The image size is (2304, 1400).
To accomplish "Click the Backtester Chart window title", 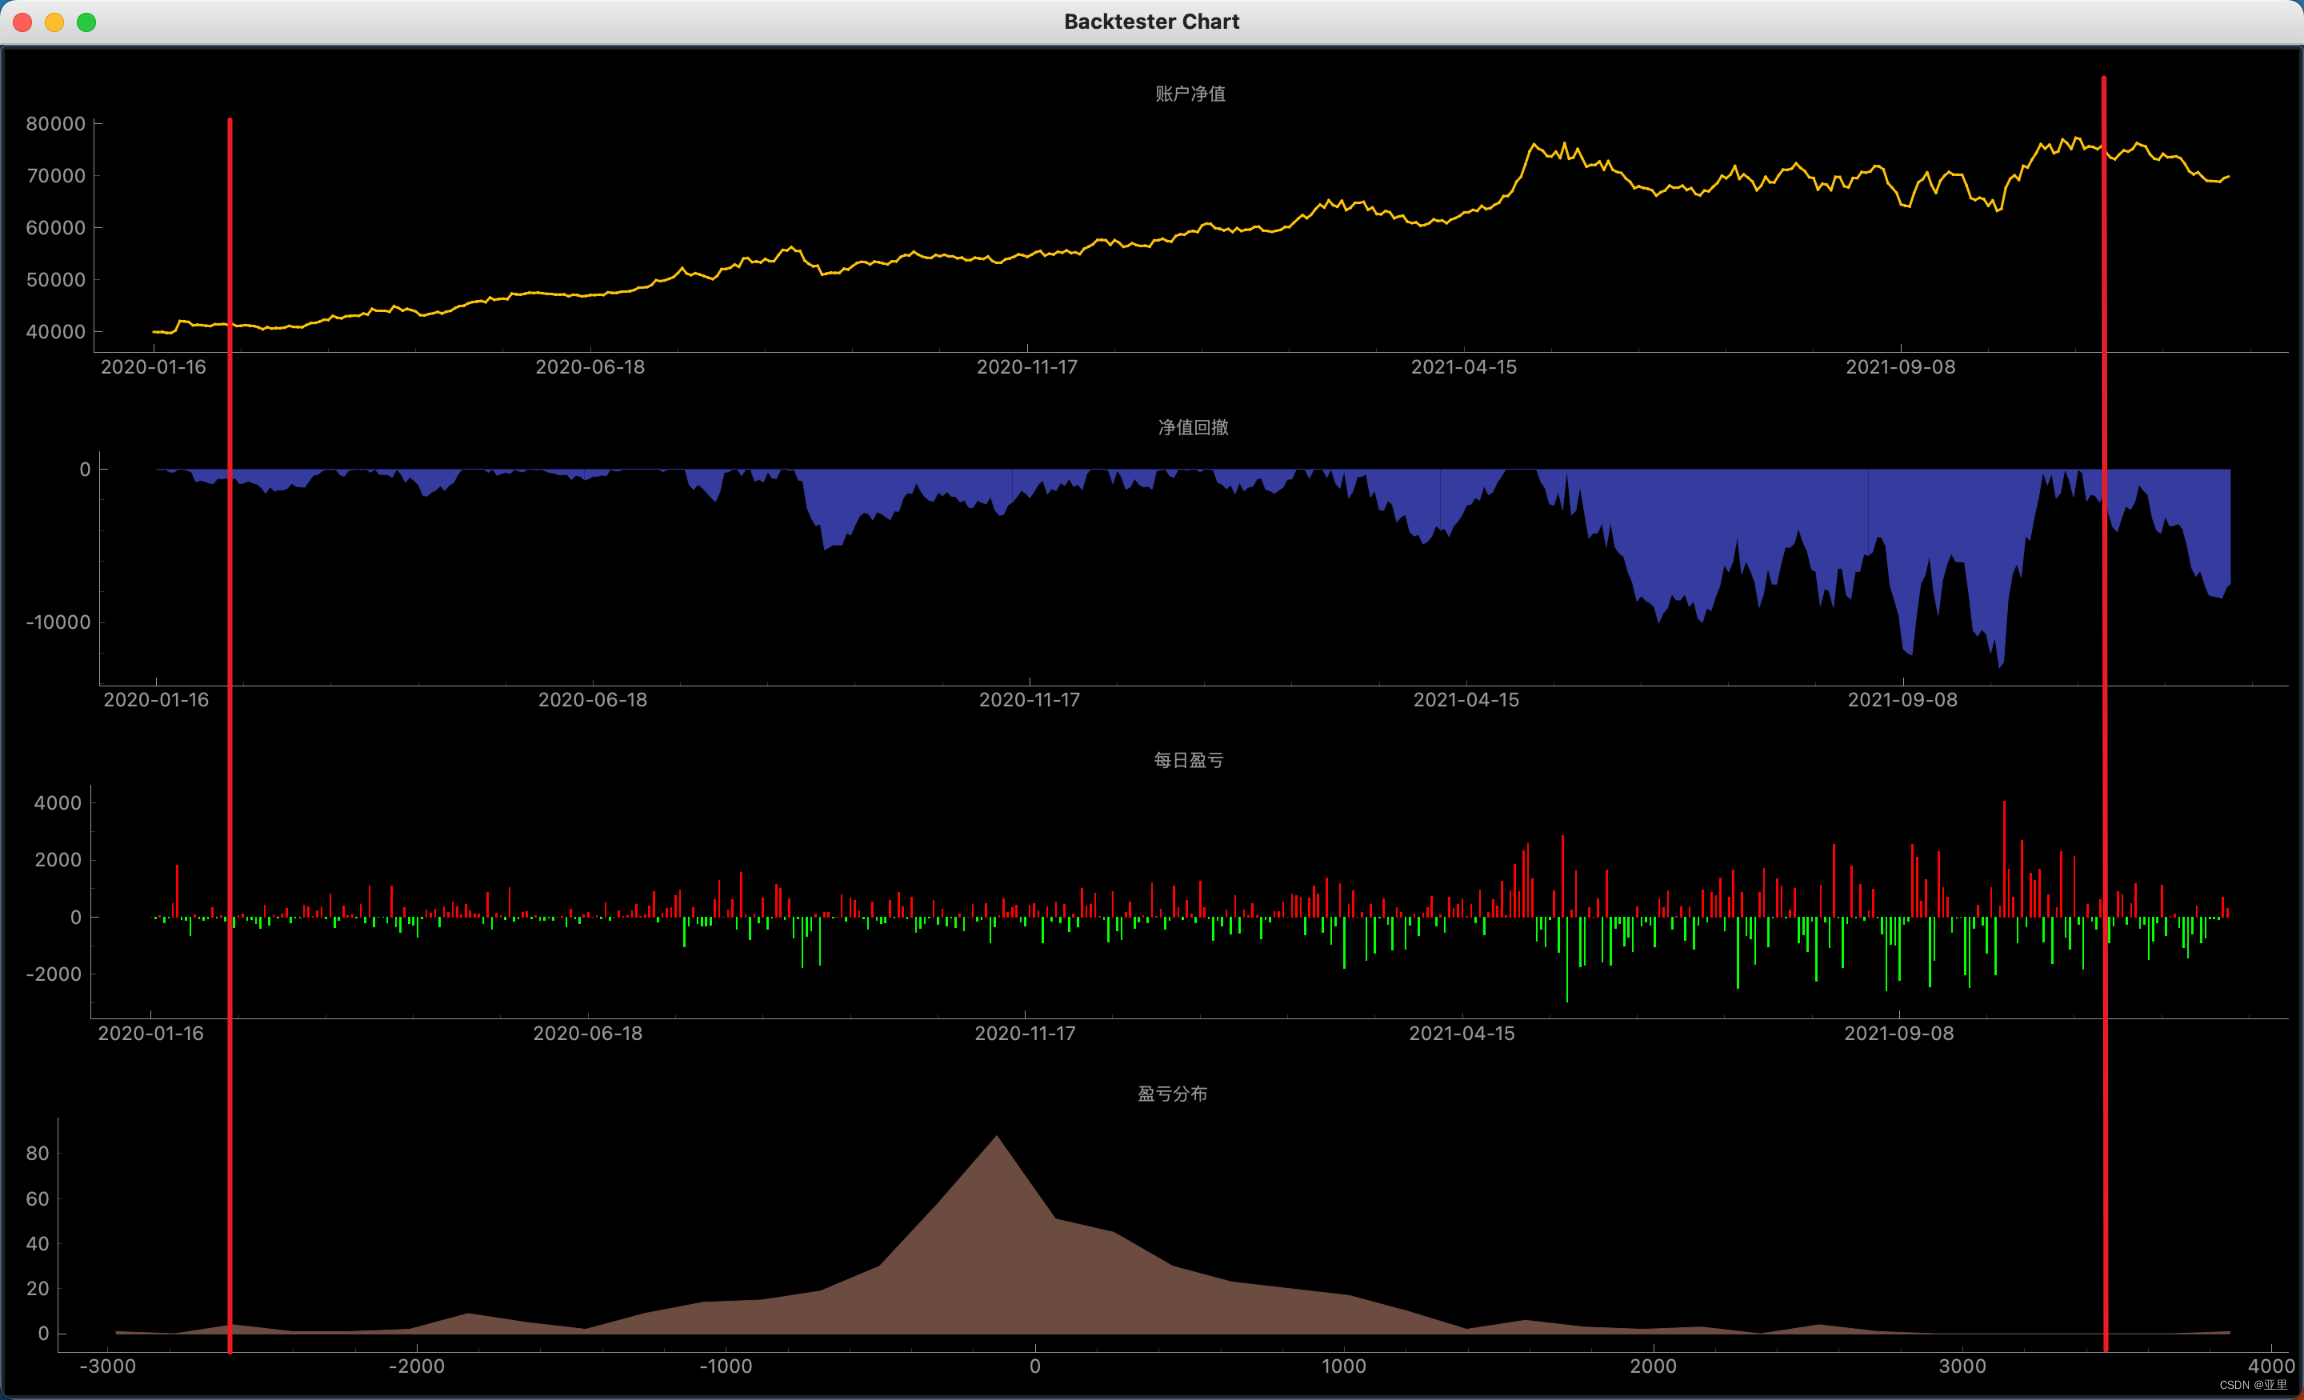I will [x=1151, y=22].
